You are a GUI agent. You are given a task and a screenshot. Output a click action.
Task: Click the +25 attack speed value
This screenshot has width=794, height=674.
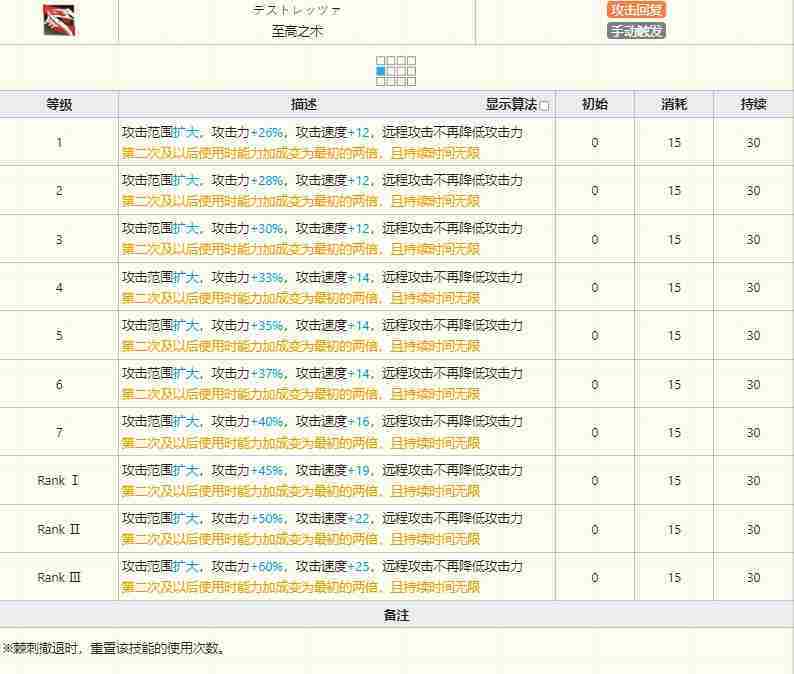[x=359, y=566]
